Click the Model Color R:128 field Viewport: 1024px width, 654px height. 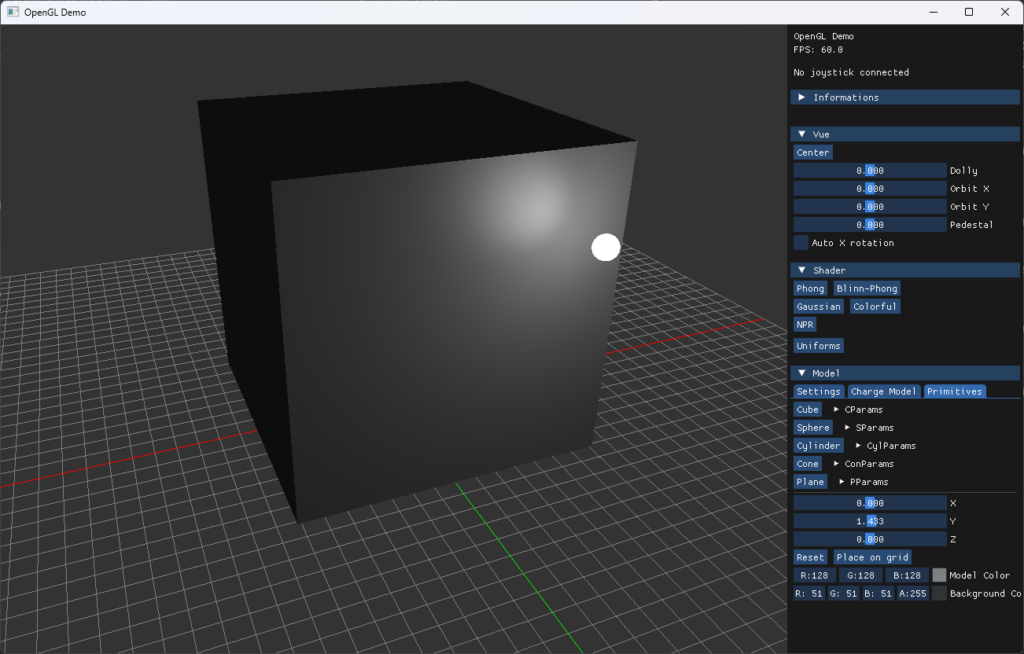[814, 576]
